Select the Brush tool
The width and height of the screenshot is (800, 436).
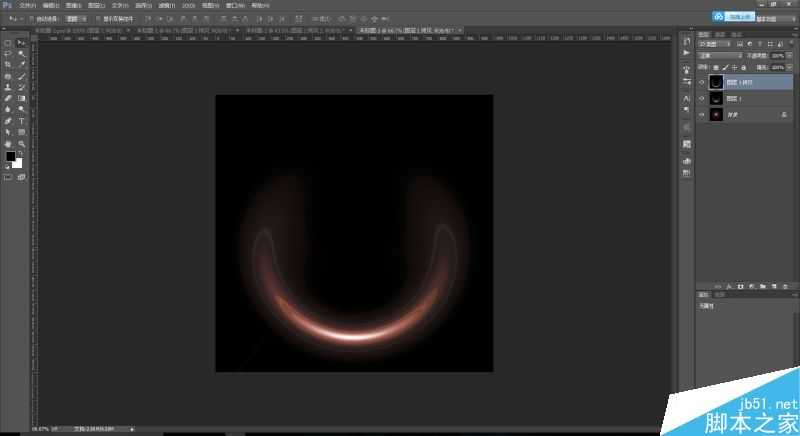pyautogui.click(x=21, y=76)
